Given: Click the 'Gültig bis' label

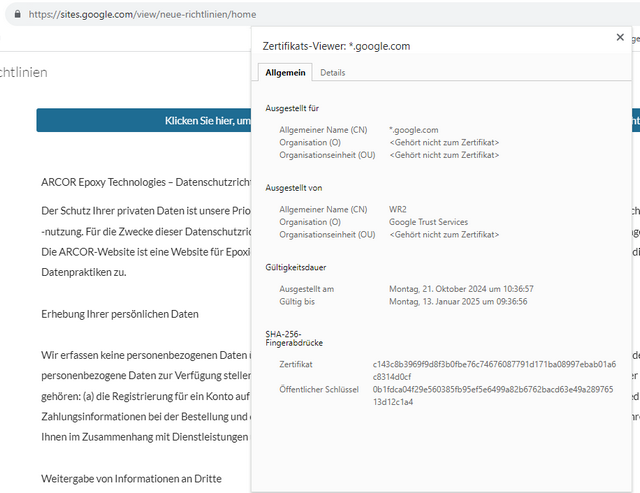Looking at the screenshot, I should [297, 302].
